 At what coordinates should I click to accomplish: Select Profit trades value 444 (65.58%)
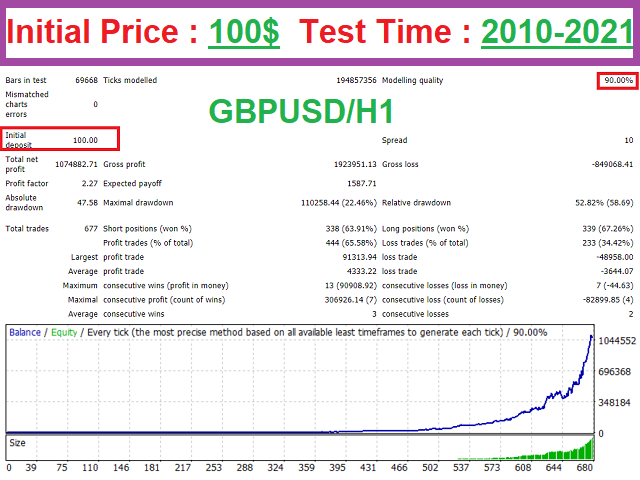pos(351,243)
